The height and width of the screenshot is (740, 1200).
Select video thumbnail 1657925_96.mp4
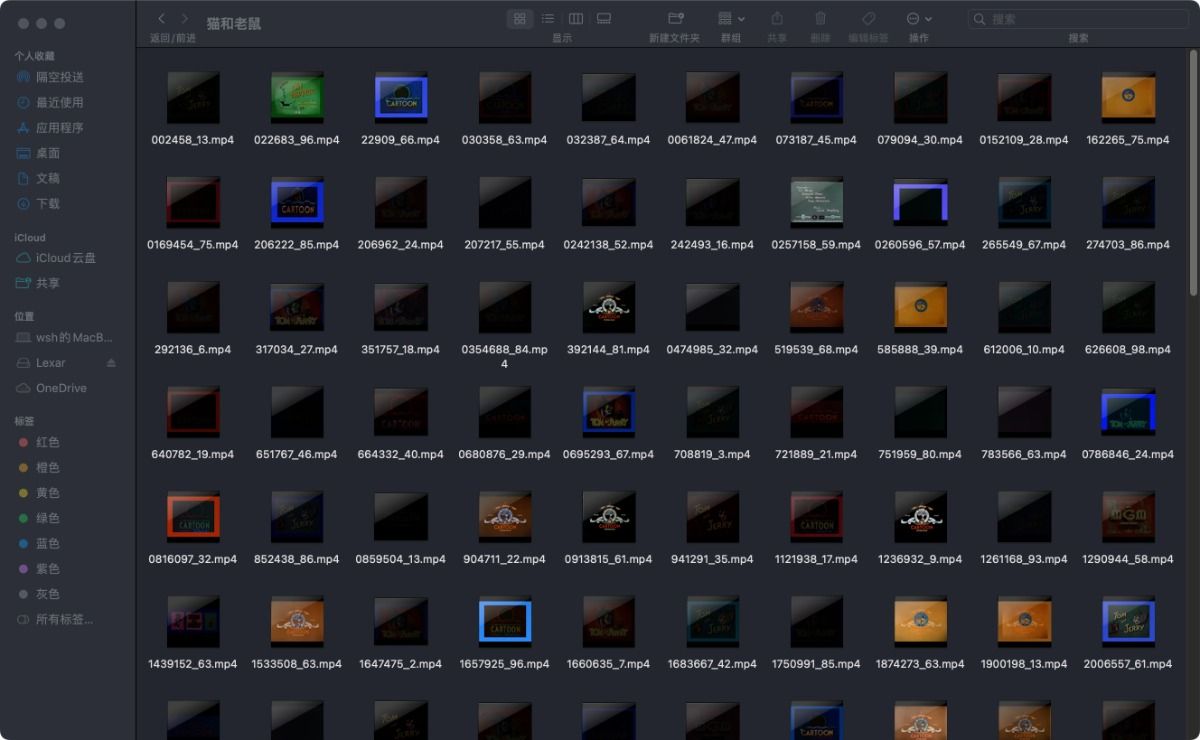coord(505,621)
